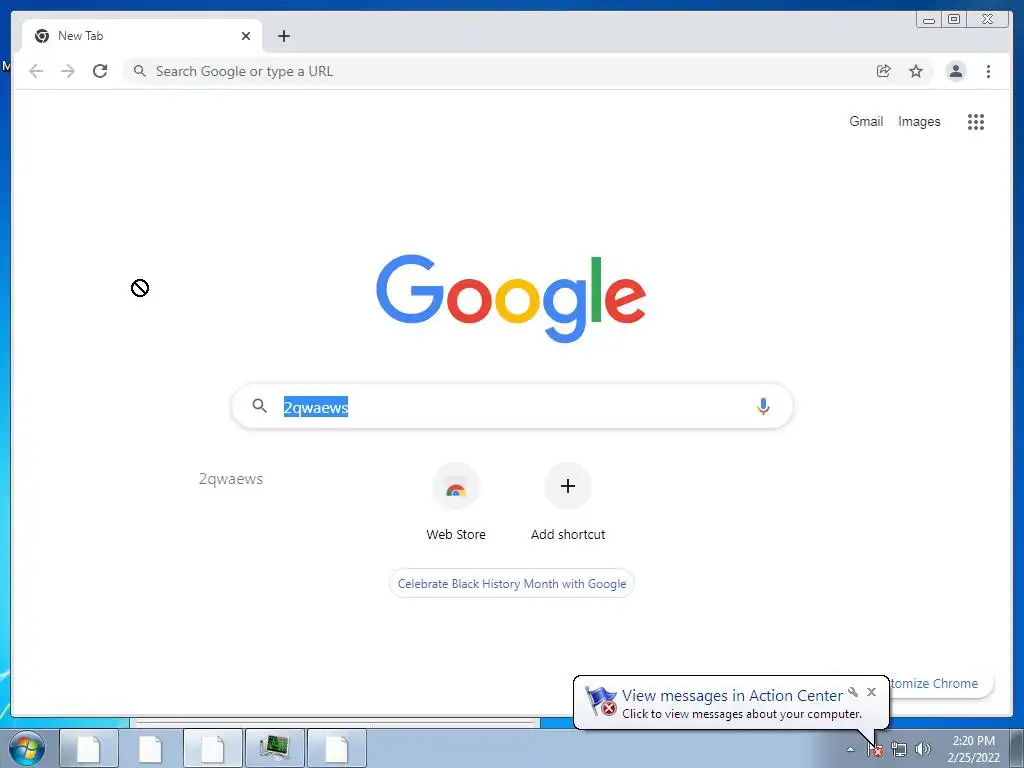Viewport: 1024px width, 768px height.
Task: Show hidden tray icons arrow
Action: (850, 749)
